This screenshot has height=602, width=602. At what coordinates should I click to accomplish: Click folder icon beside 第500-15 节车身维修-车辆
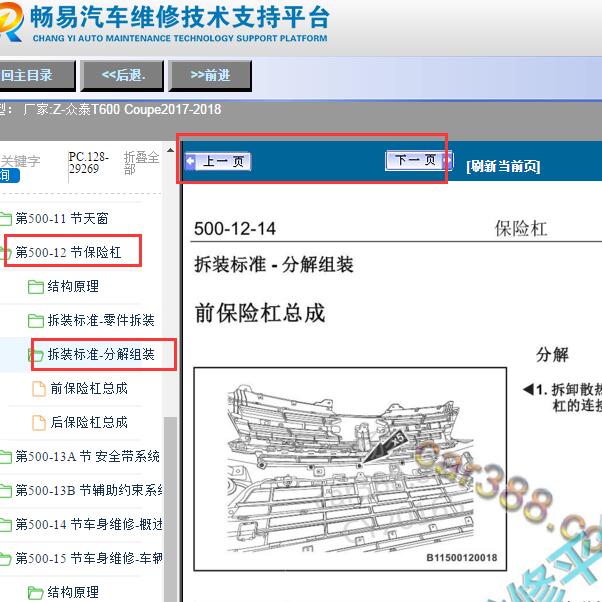tap(5, 559)
